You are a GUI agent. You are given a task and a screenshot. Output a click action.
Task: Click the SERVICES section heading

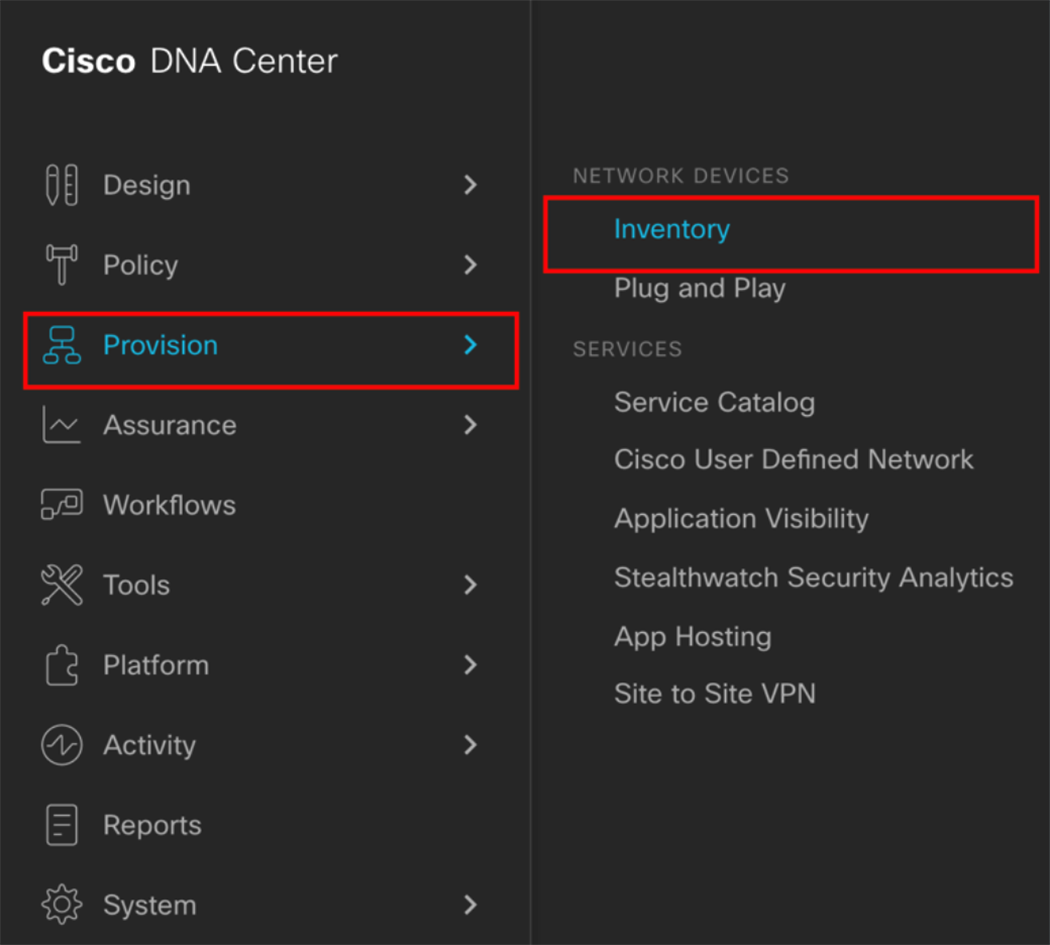click(627, 349)
